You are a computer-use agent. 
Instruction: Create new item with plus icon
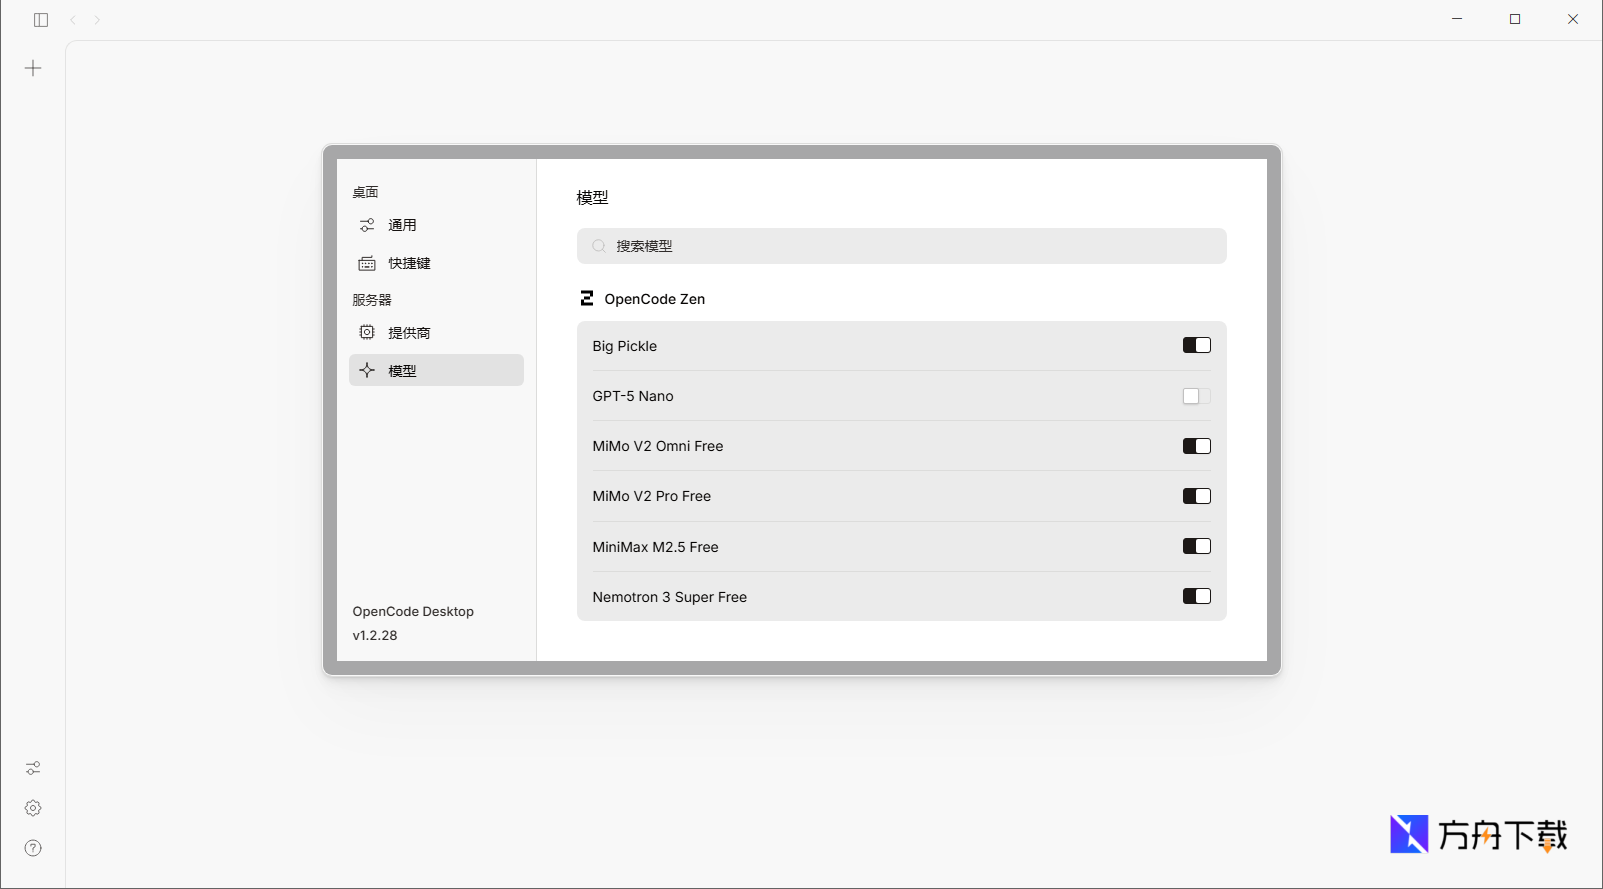[x=33, y=68]
